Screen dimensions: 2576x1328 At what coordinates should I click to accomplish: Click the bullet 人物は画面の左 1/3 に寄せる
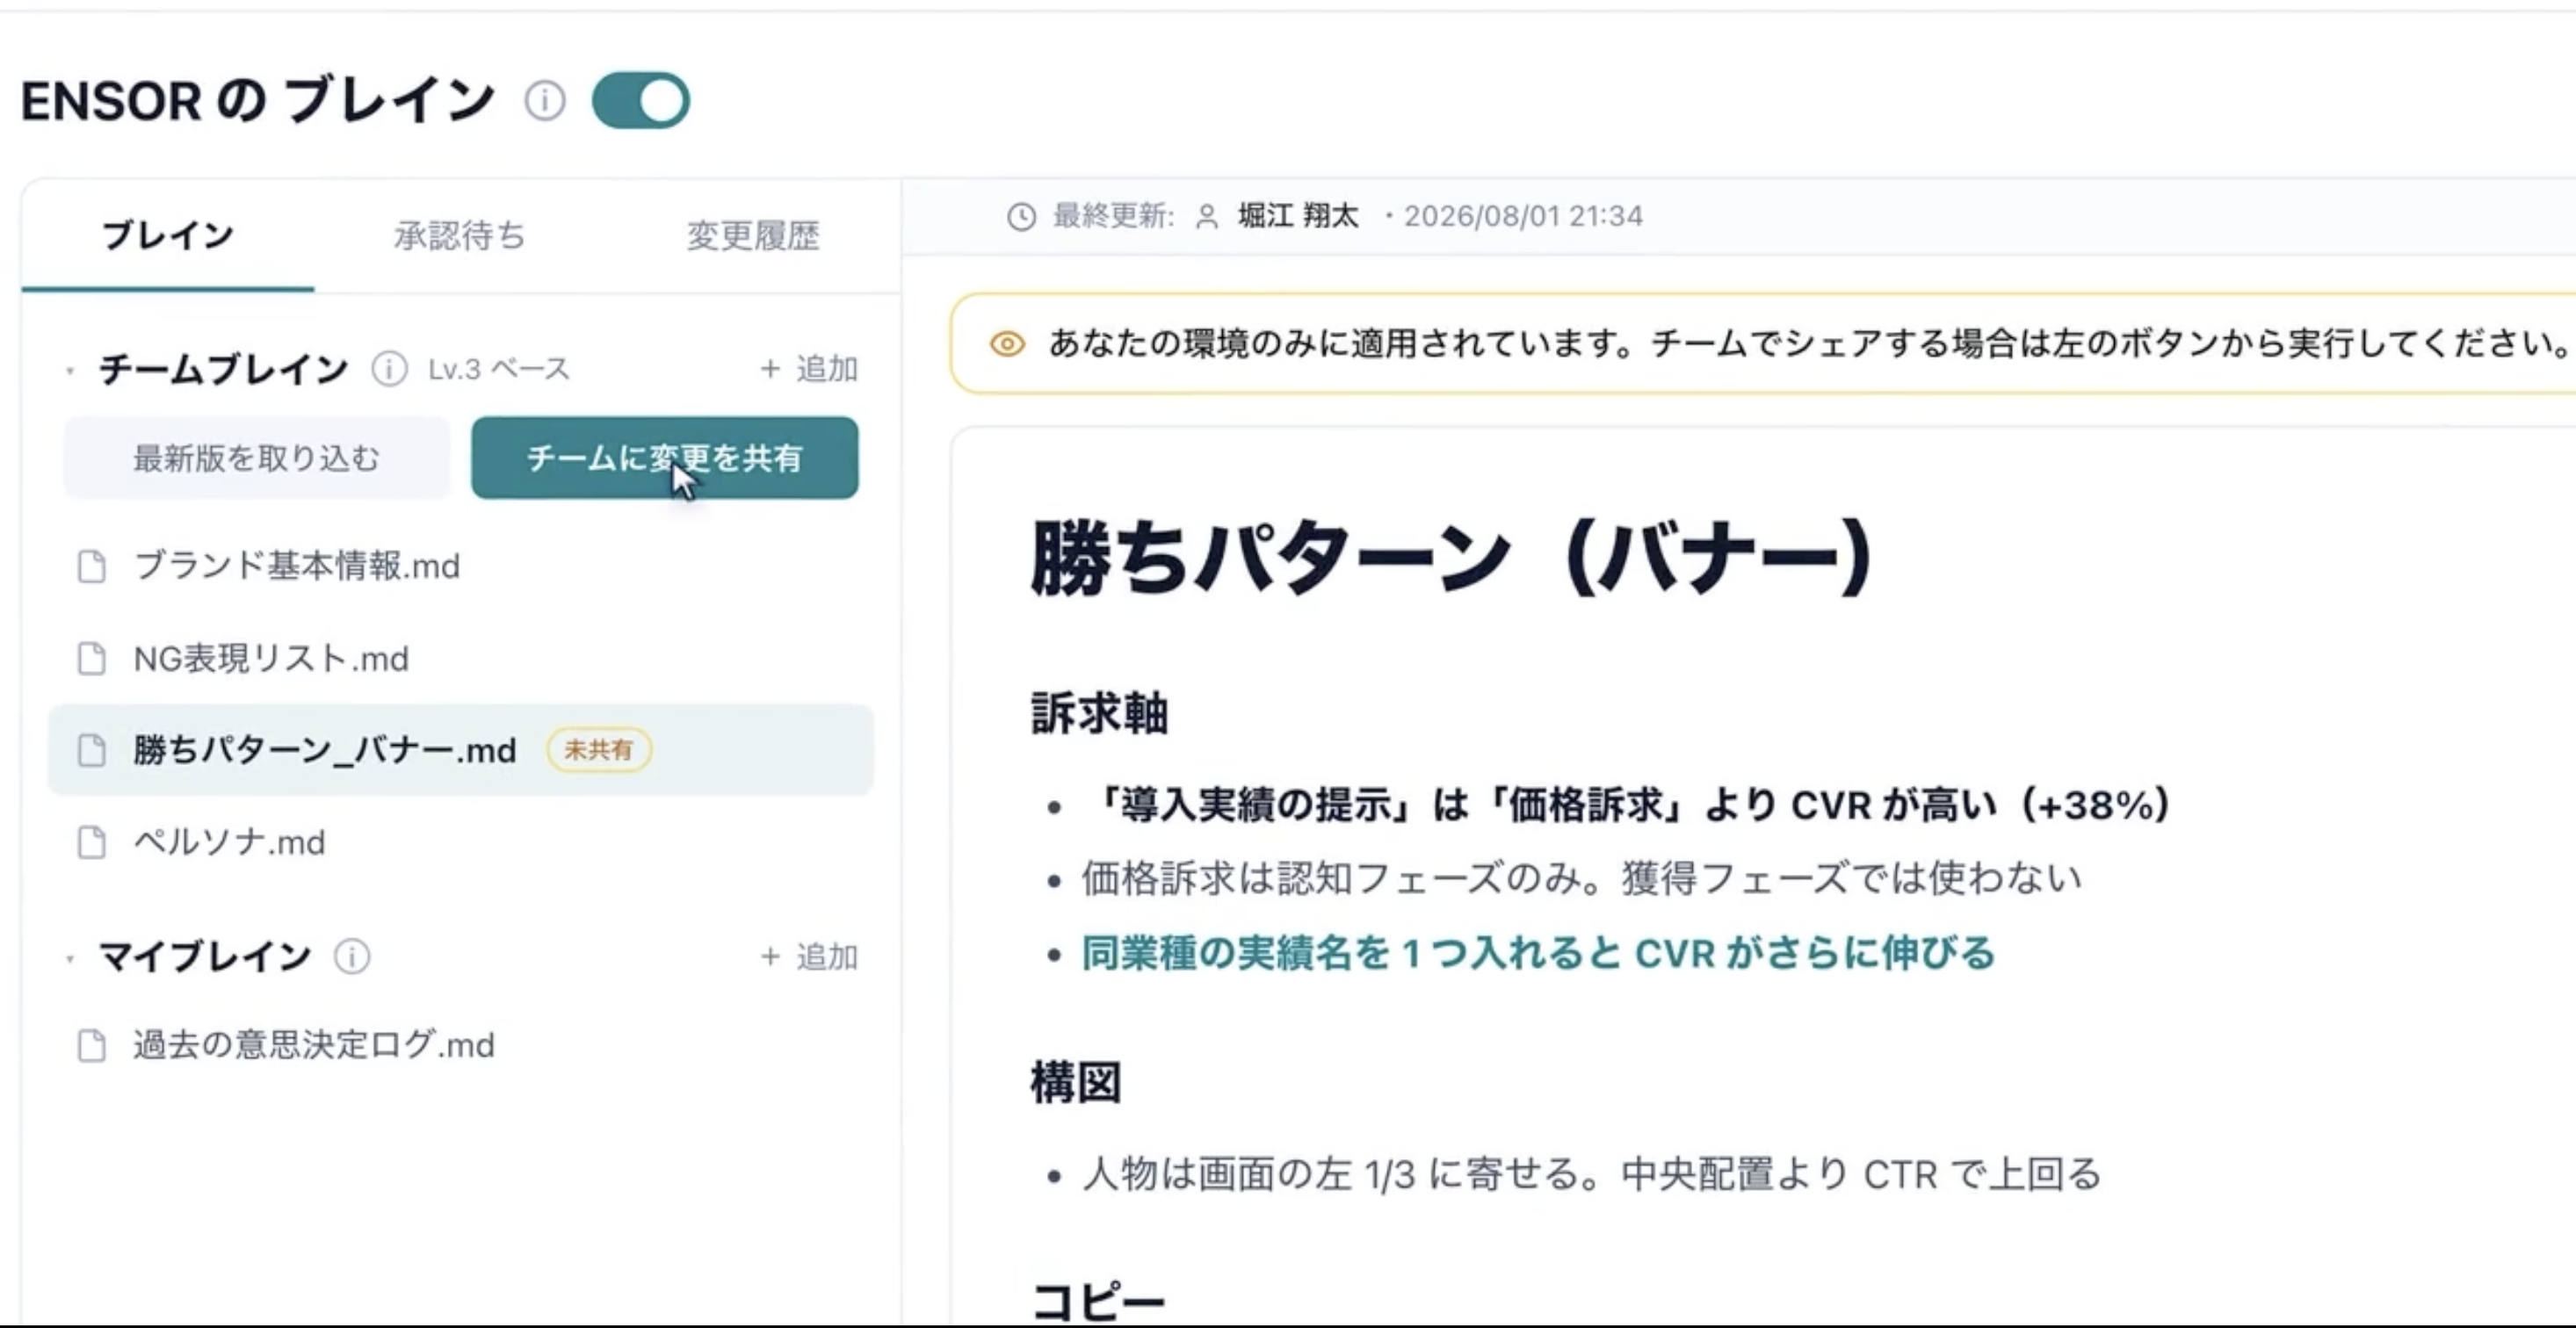coord(1592,1174)
